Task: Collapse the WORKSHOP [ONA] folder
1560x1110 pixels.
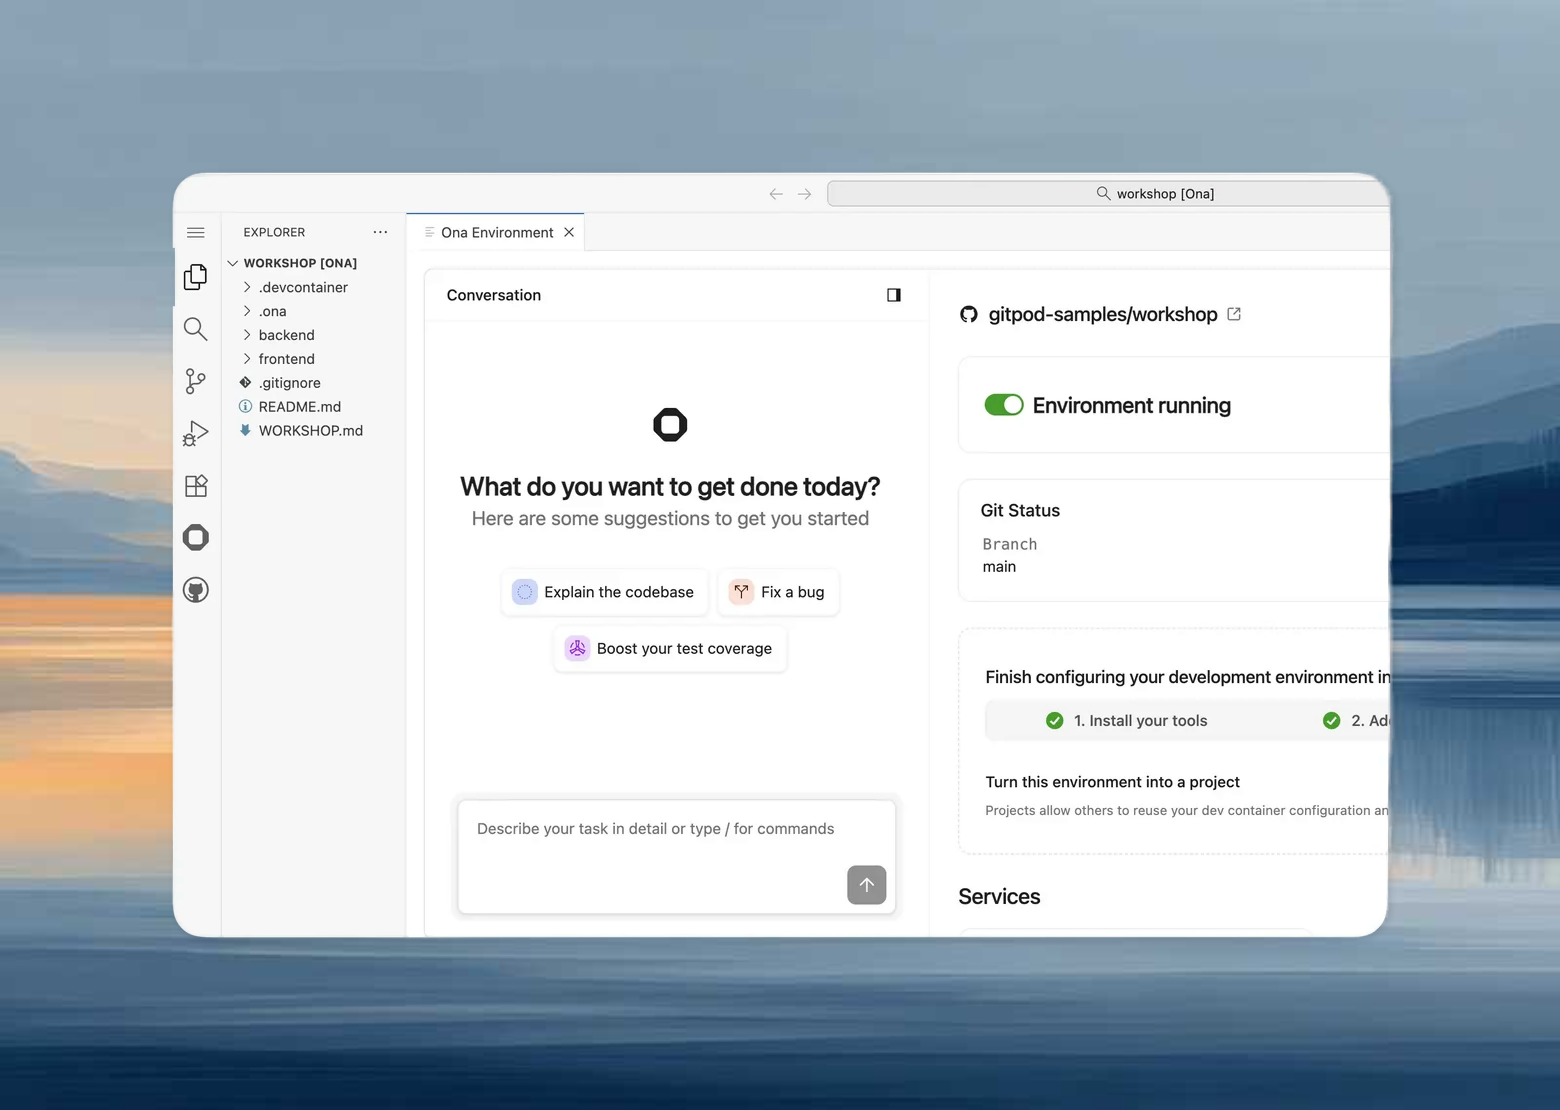Action: click(x=232, y=262)
